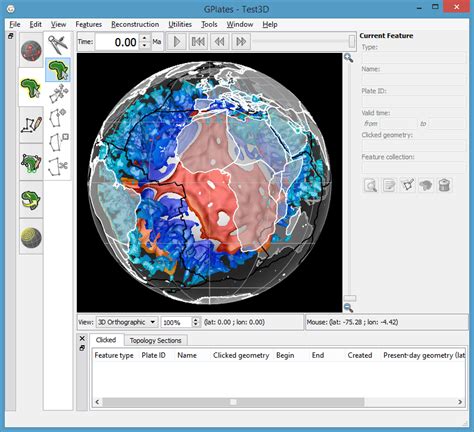Screen dimensions: 474x432
Task: Click the time animation slider handle
Action: click(352, 41)
